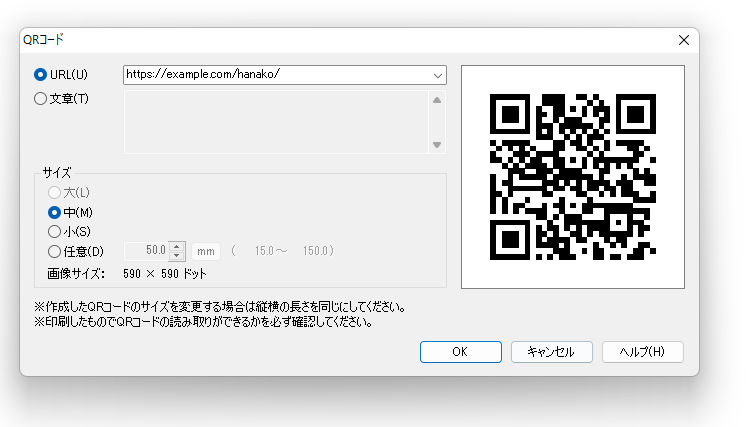752x427 pixels.
Task: Increase custom size with the up spinner
Action: [177, 247]
